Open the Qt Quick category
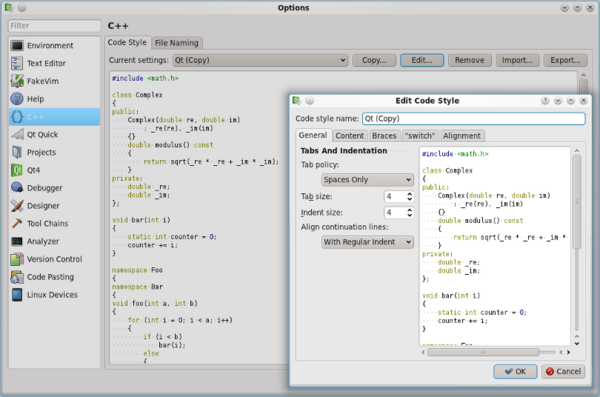The image size is (600, 397). point(54,134)
